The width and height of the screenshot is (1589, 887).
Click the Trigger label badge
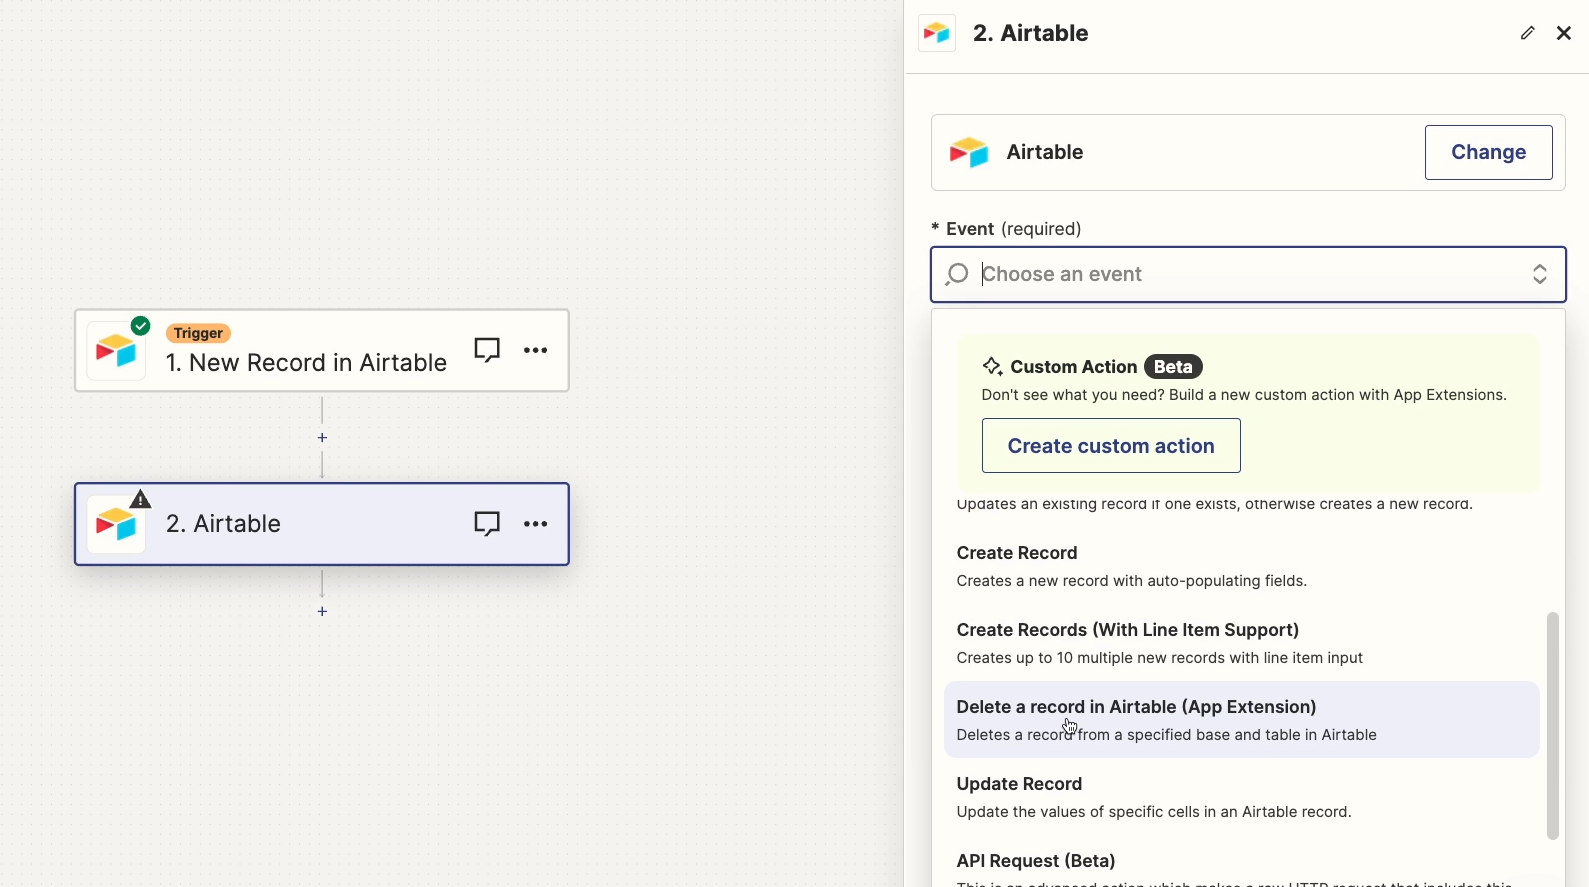click(x=199, y=333)
